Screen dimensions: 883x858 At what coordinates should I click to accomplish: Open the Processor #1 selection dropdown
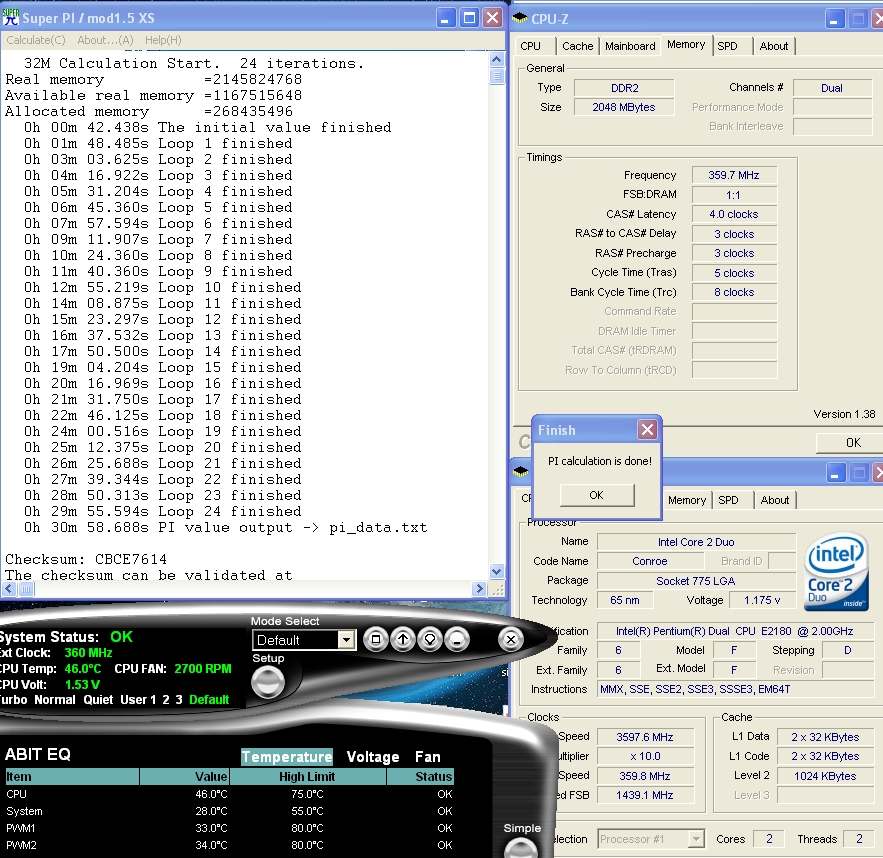coord(697,839)
